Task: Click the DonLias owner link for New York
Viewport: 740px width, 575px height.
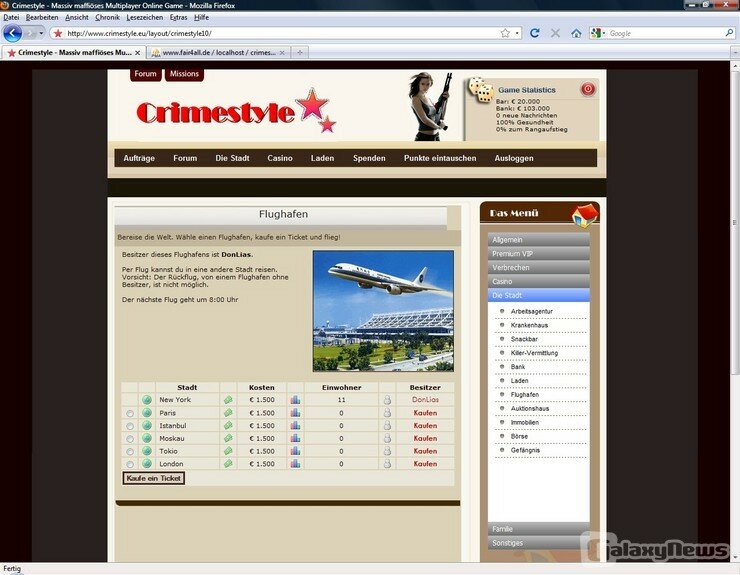Action: pyautogui.click(x=425, y=400)
